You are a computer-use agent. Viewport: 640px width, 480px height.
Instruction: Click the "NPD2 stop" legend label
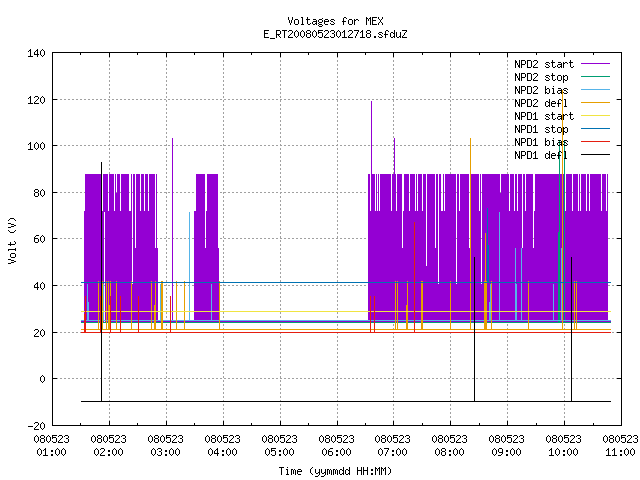click(x=541, y=77)
